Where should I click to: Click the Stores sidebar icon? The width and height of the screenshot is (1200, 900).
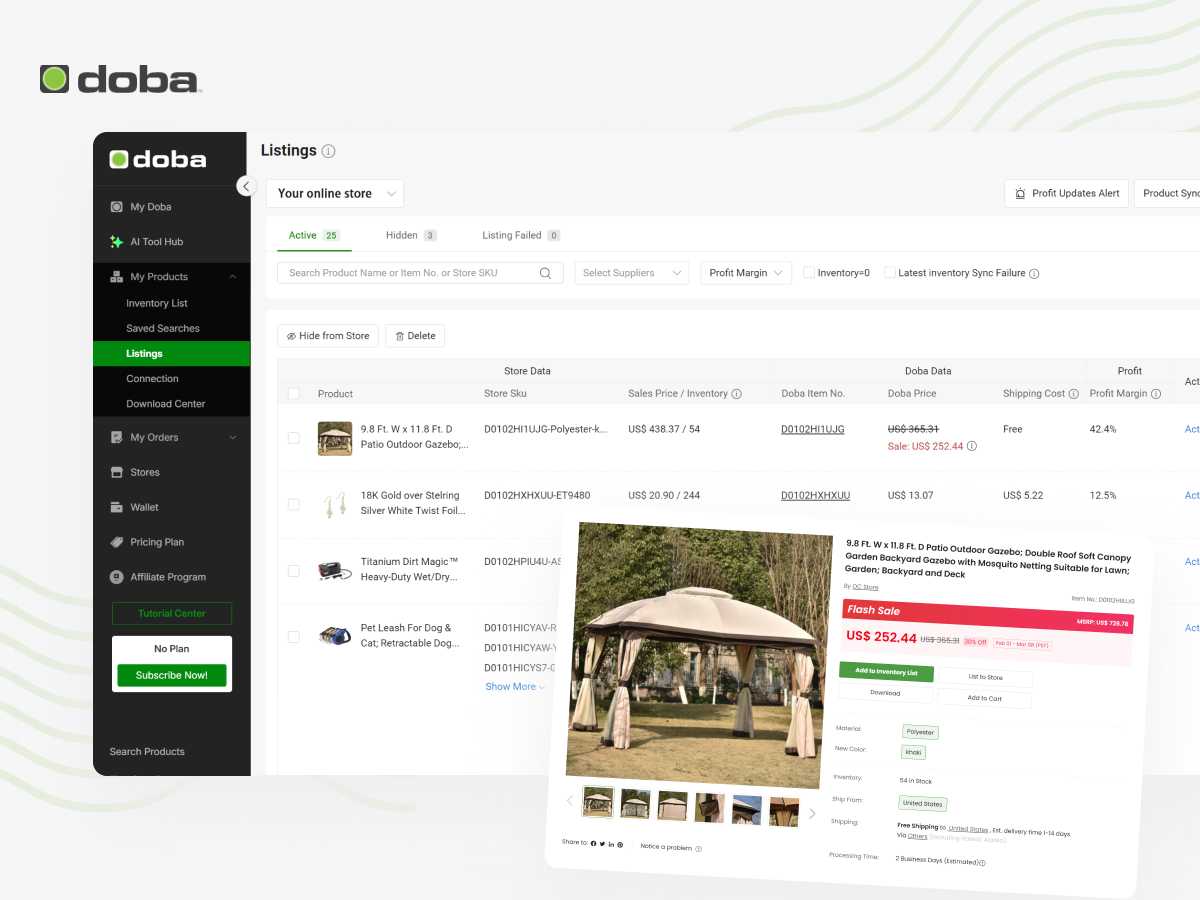click(x=117, y=472)
